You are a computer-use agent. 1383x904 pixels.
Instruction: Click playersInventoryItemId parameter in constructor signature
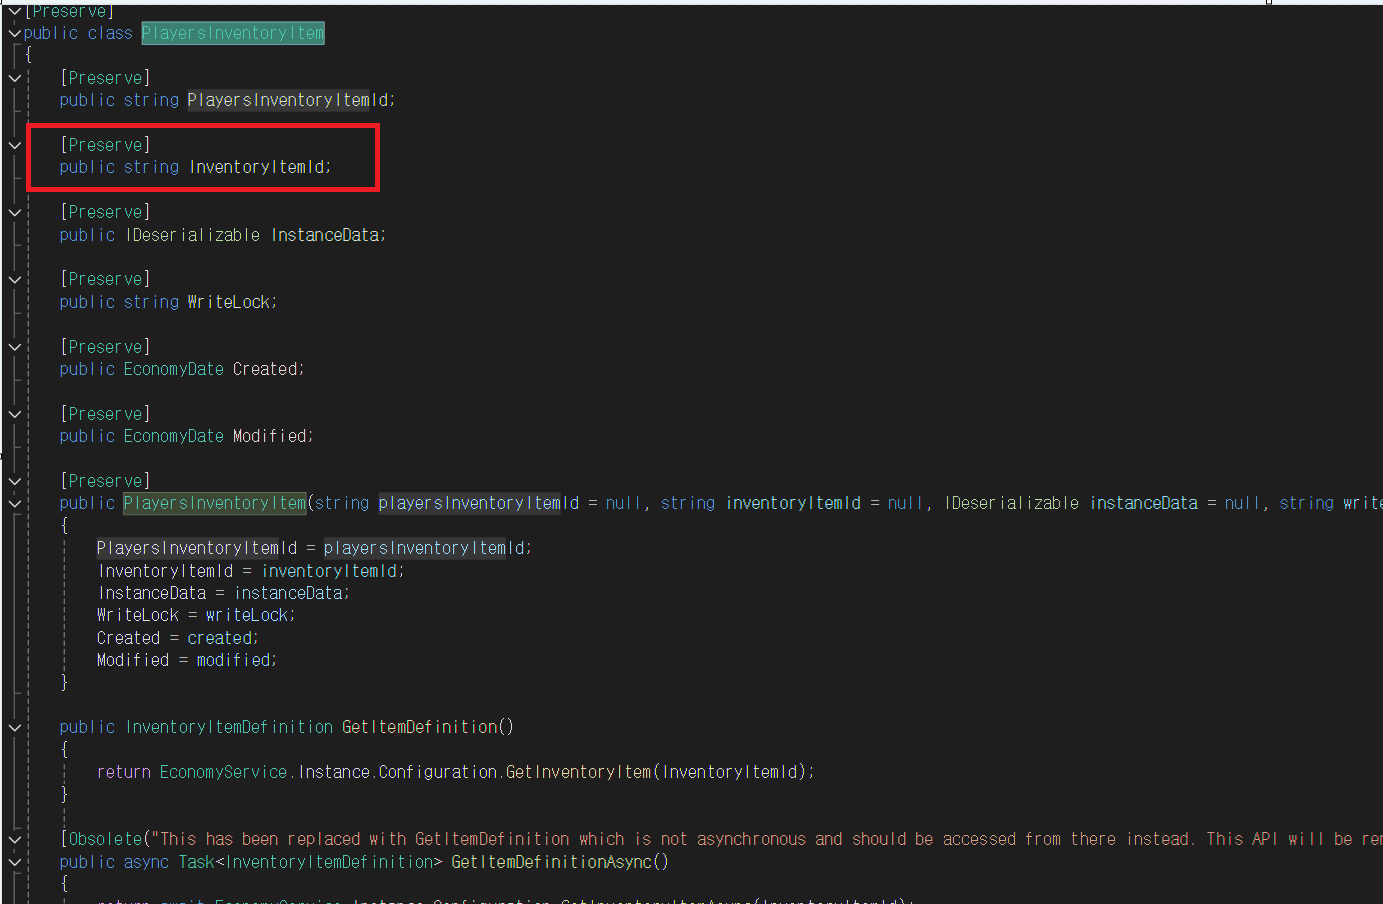[x=479, y=503]
